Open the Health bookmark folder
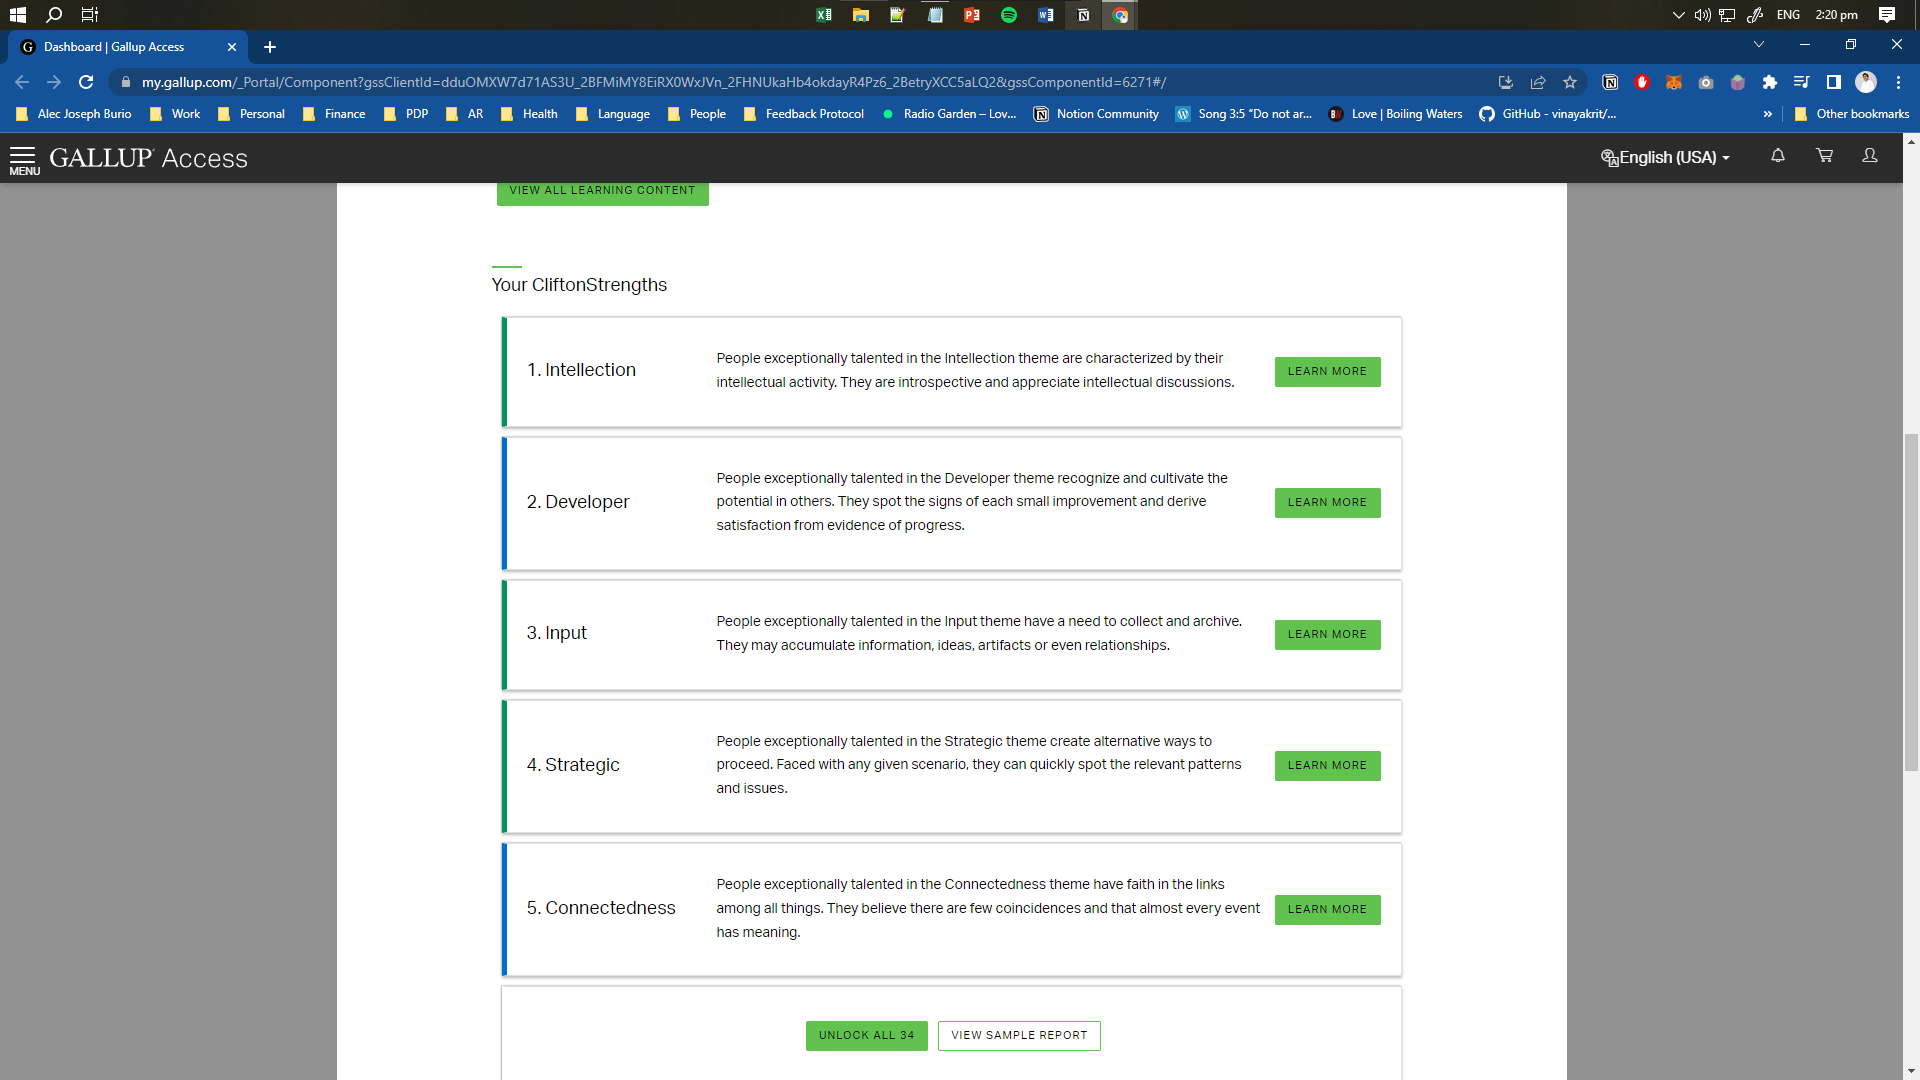 coord(530,114)
